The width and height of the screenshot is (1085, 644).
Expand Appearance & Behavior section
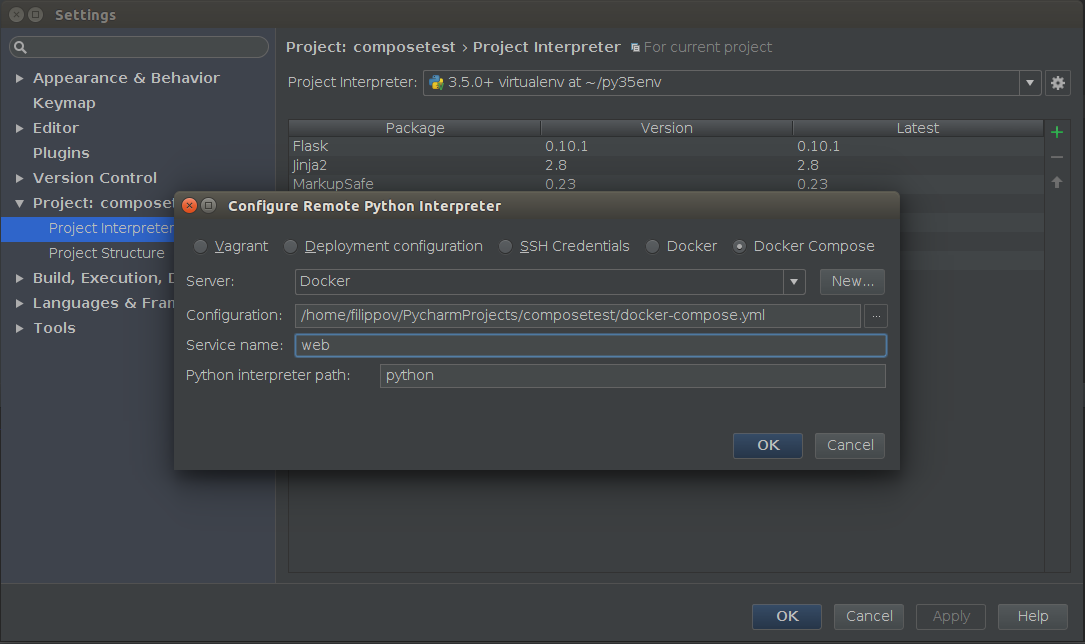point(19,78)
